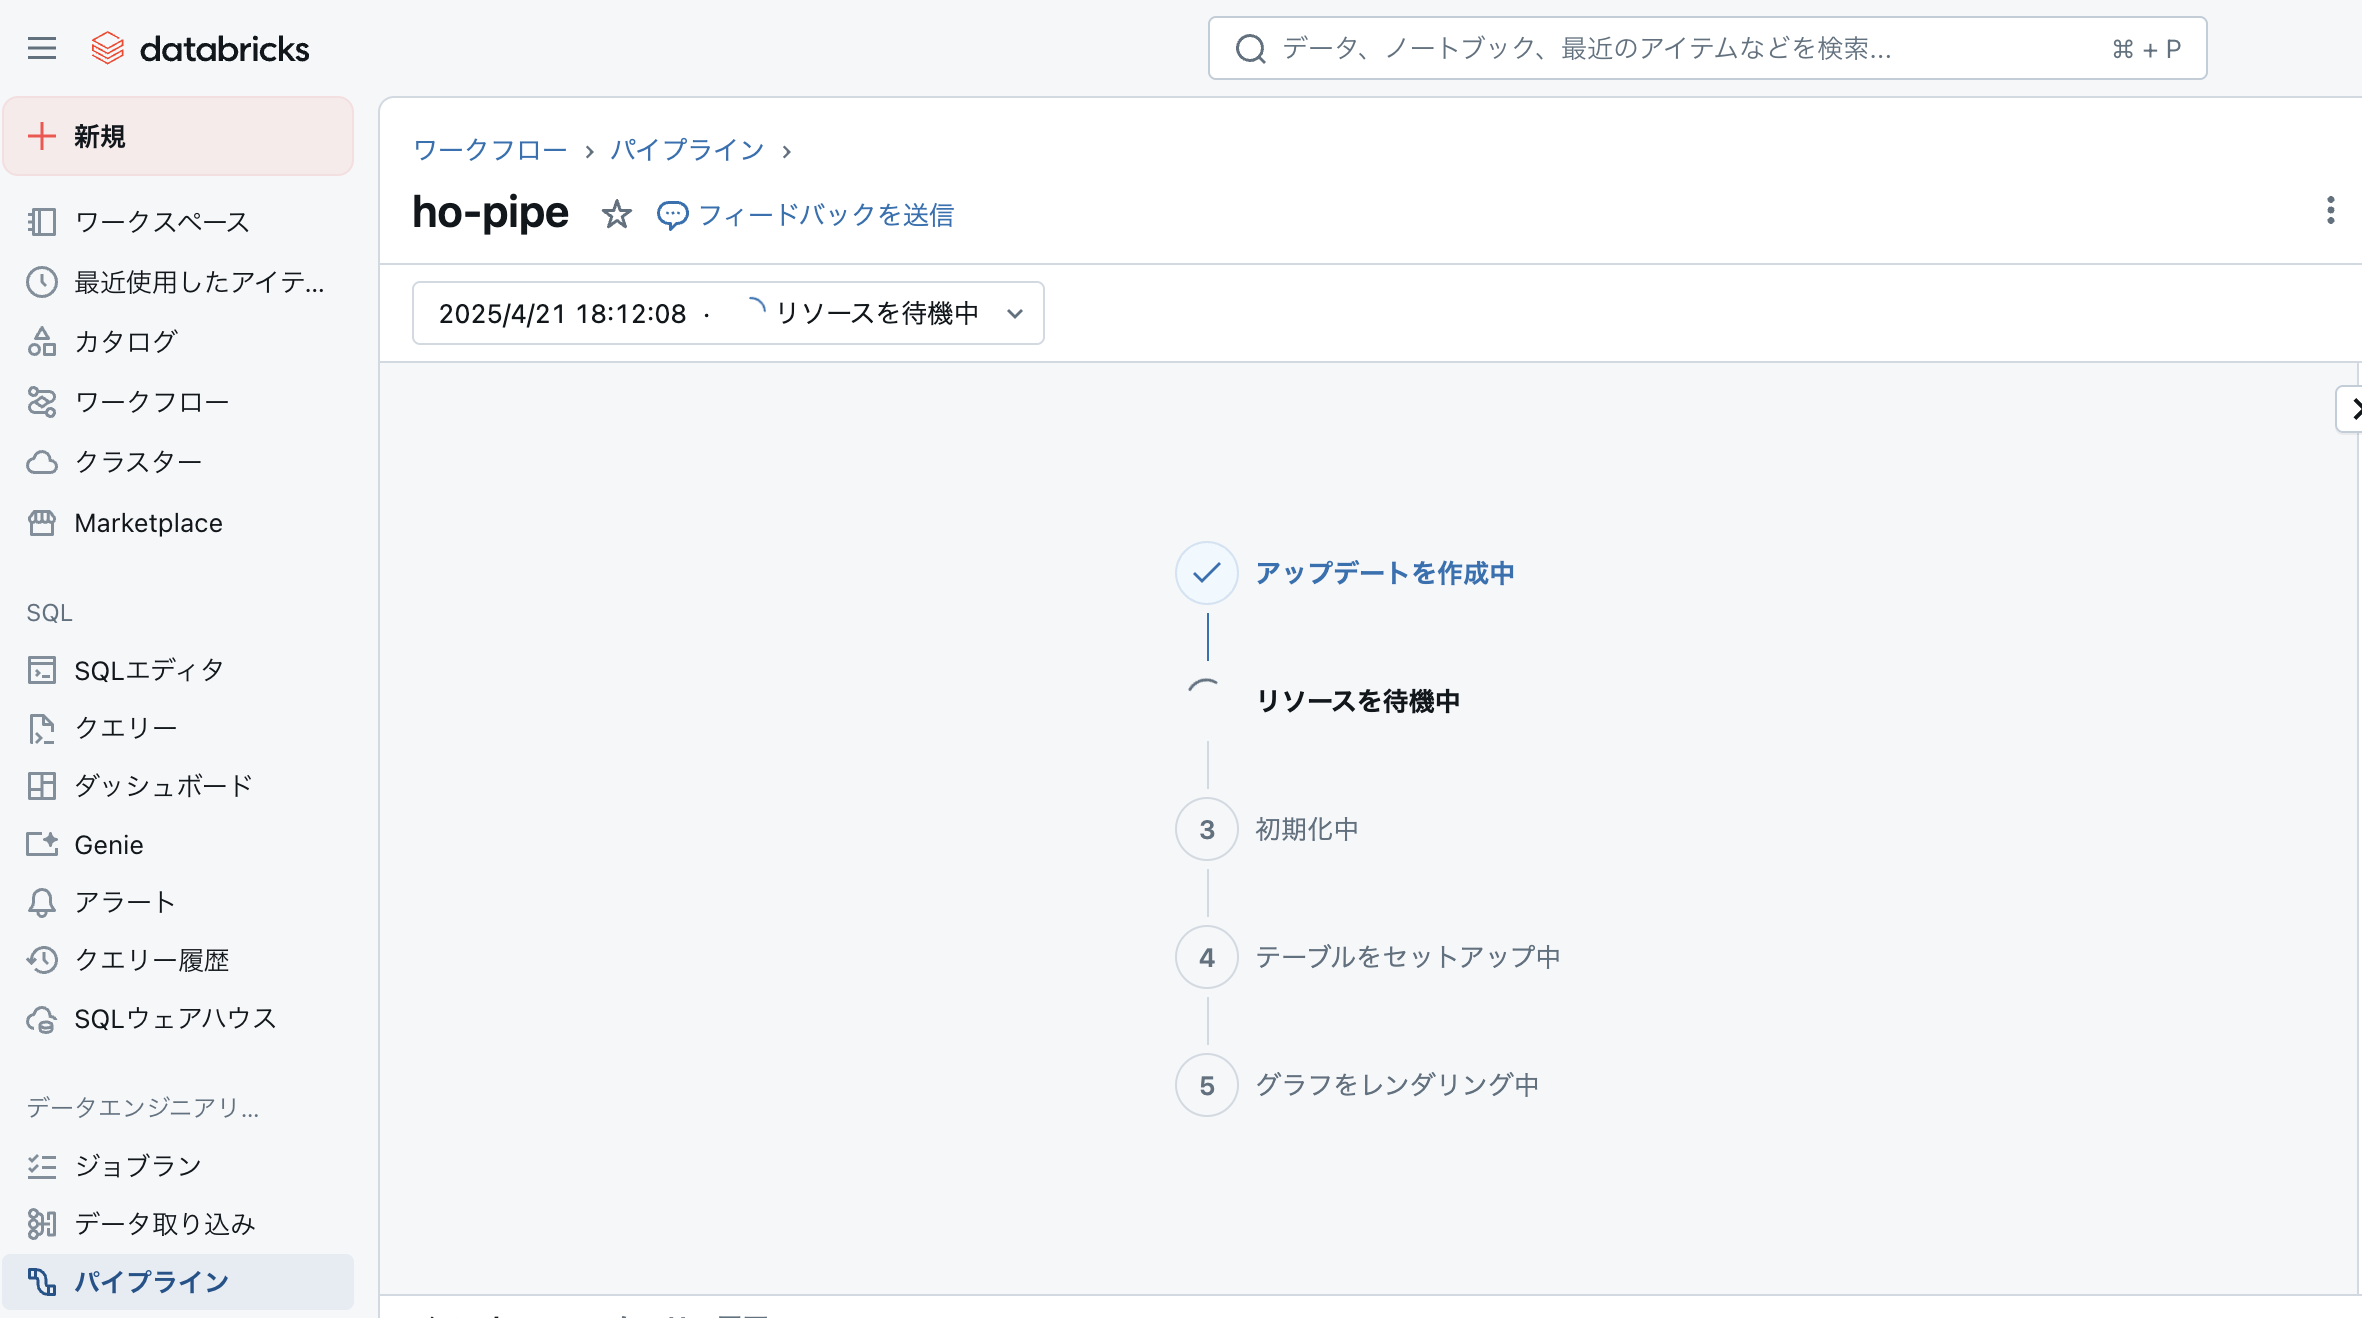
Task: Open the カタログ sidebar icon
Action: pyautogui.click(x=42, y=341)
